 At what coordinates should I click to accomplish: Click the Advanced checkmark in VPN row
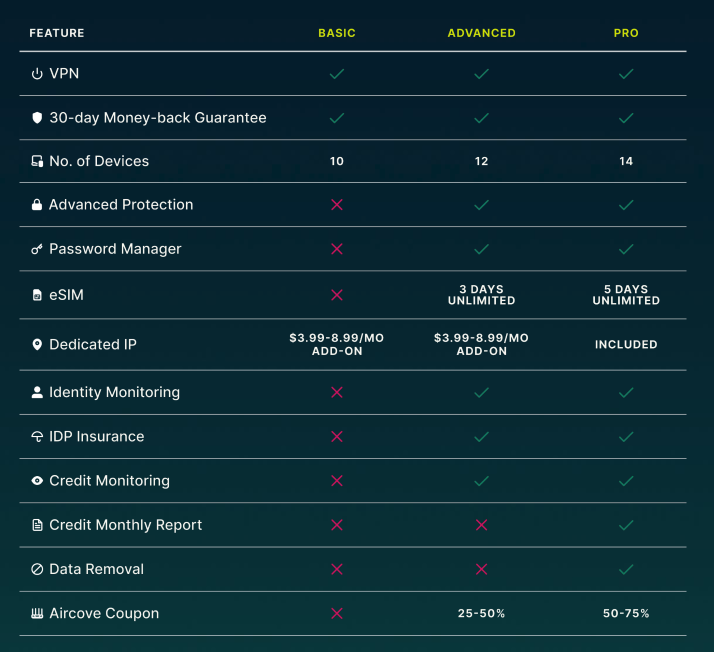pos(481,74)
